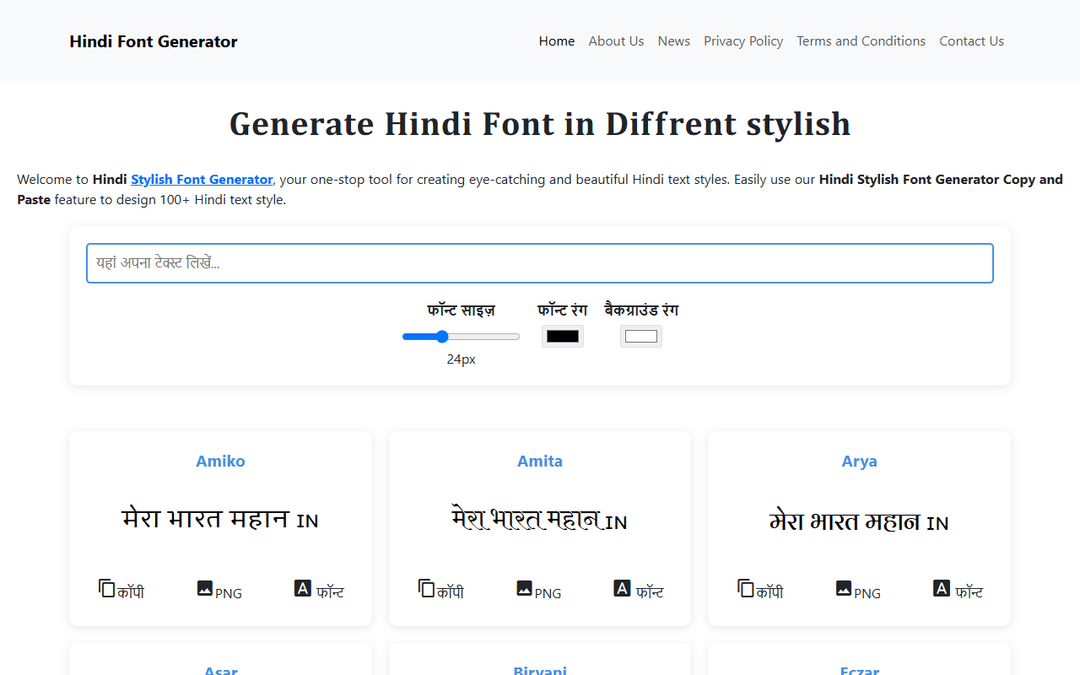Open the white background color picker
This screenshot has width=1080, height=675.
(x=641, y=336)
